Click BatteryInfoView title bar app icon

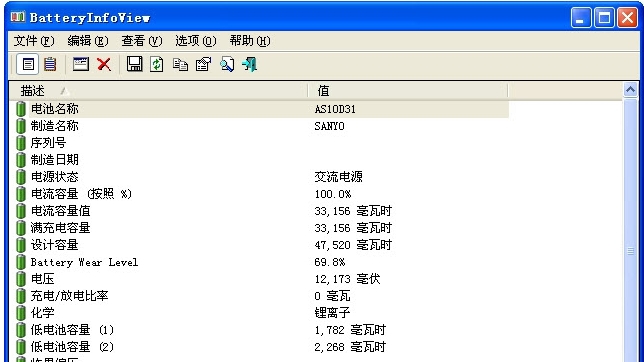tap(18, 17)
